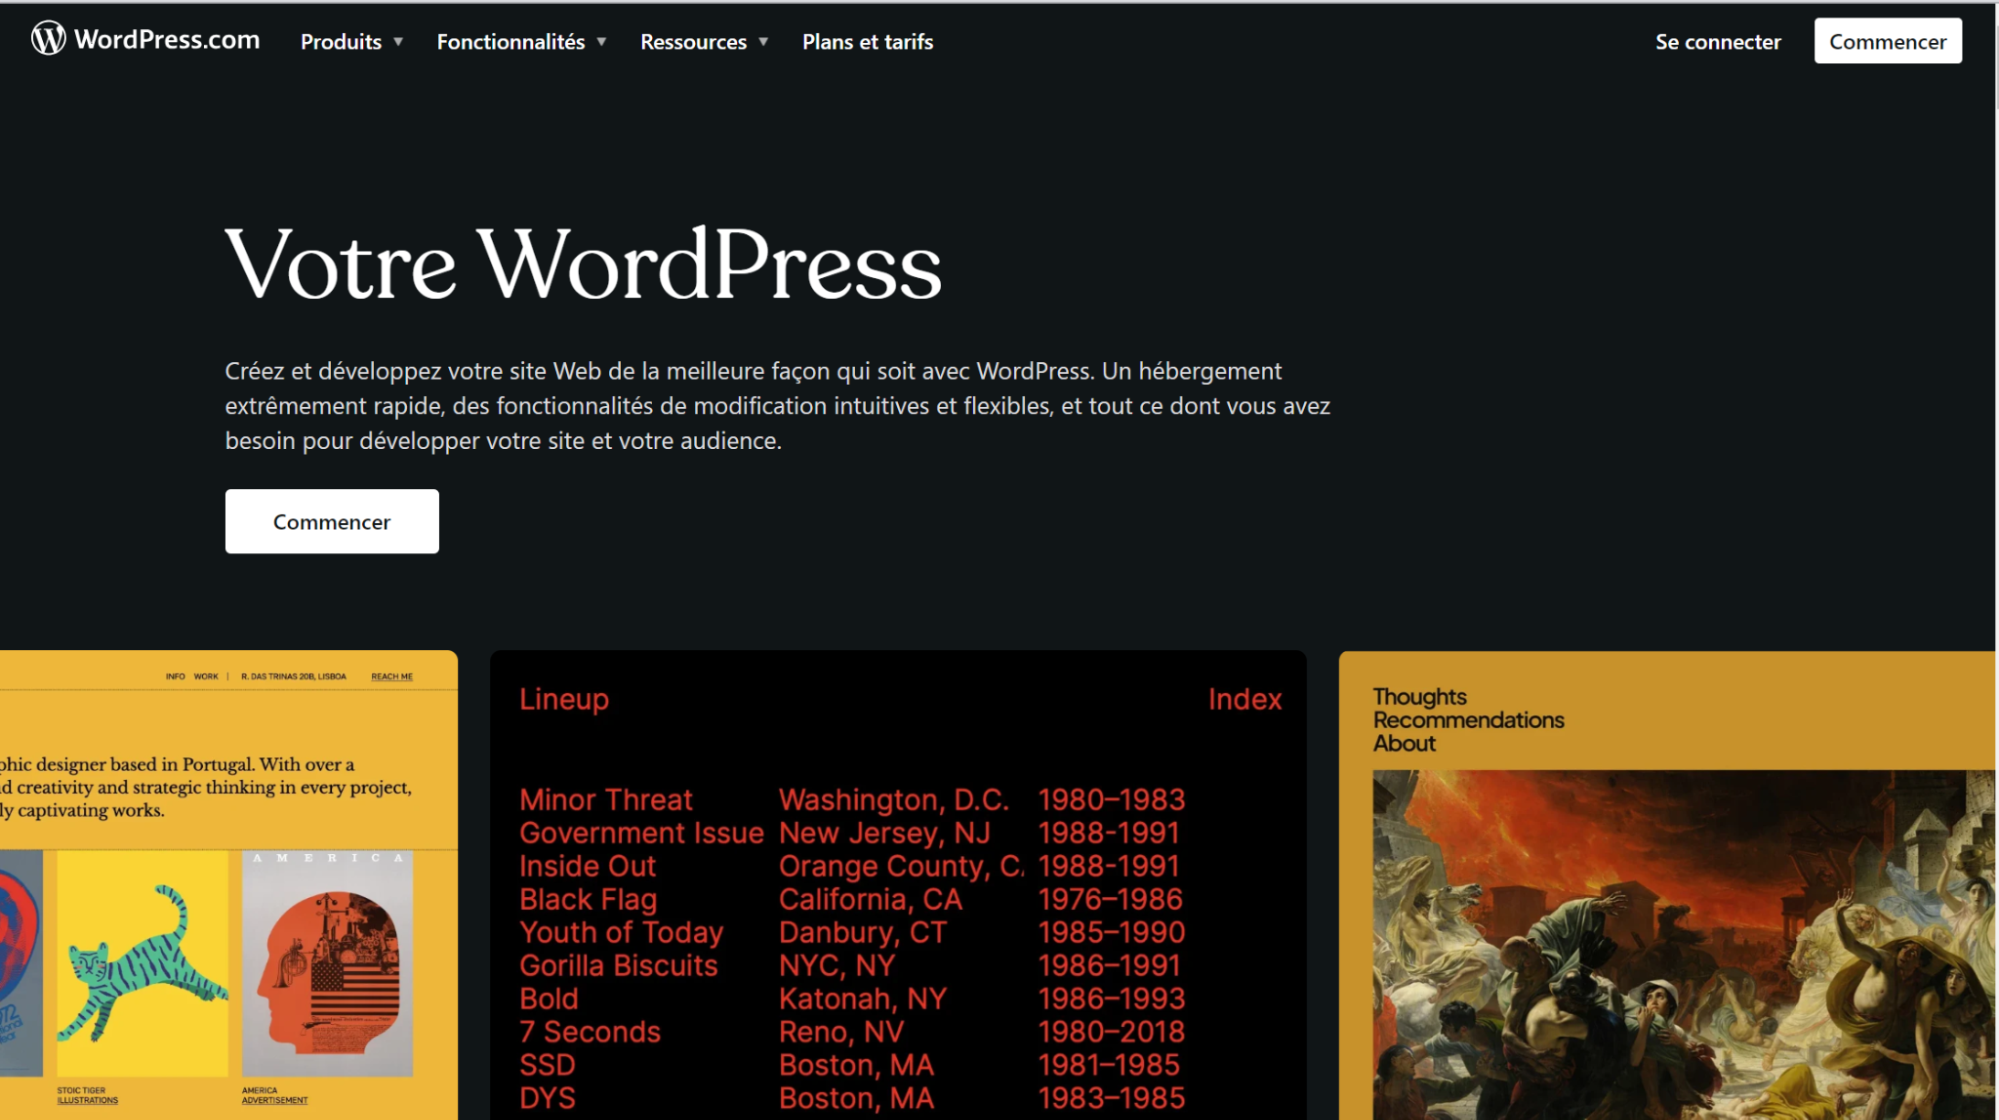Viewport: 1999px width, 1120px height.
Task: Click the tiger illustration in yellow card
Action: tap(143, 963)
